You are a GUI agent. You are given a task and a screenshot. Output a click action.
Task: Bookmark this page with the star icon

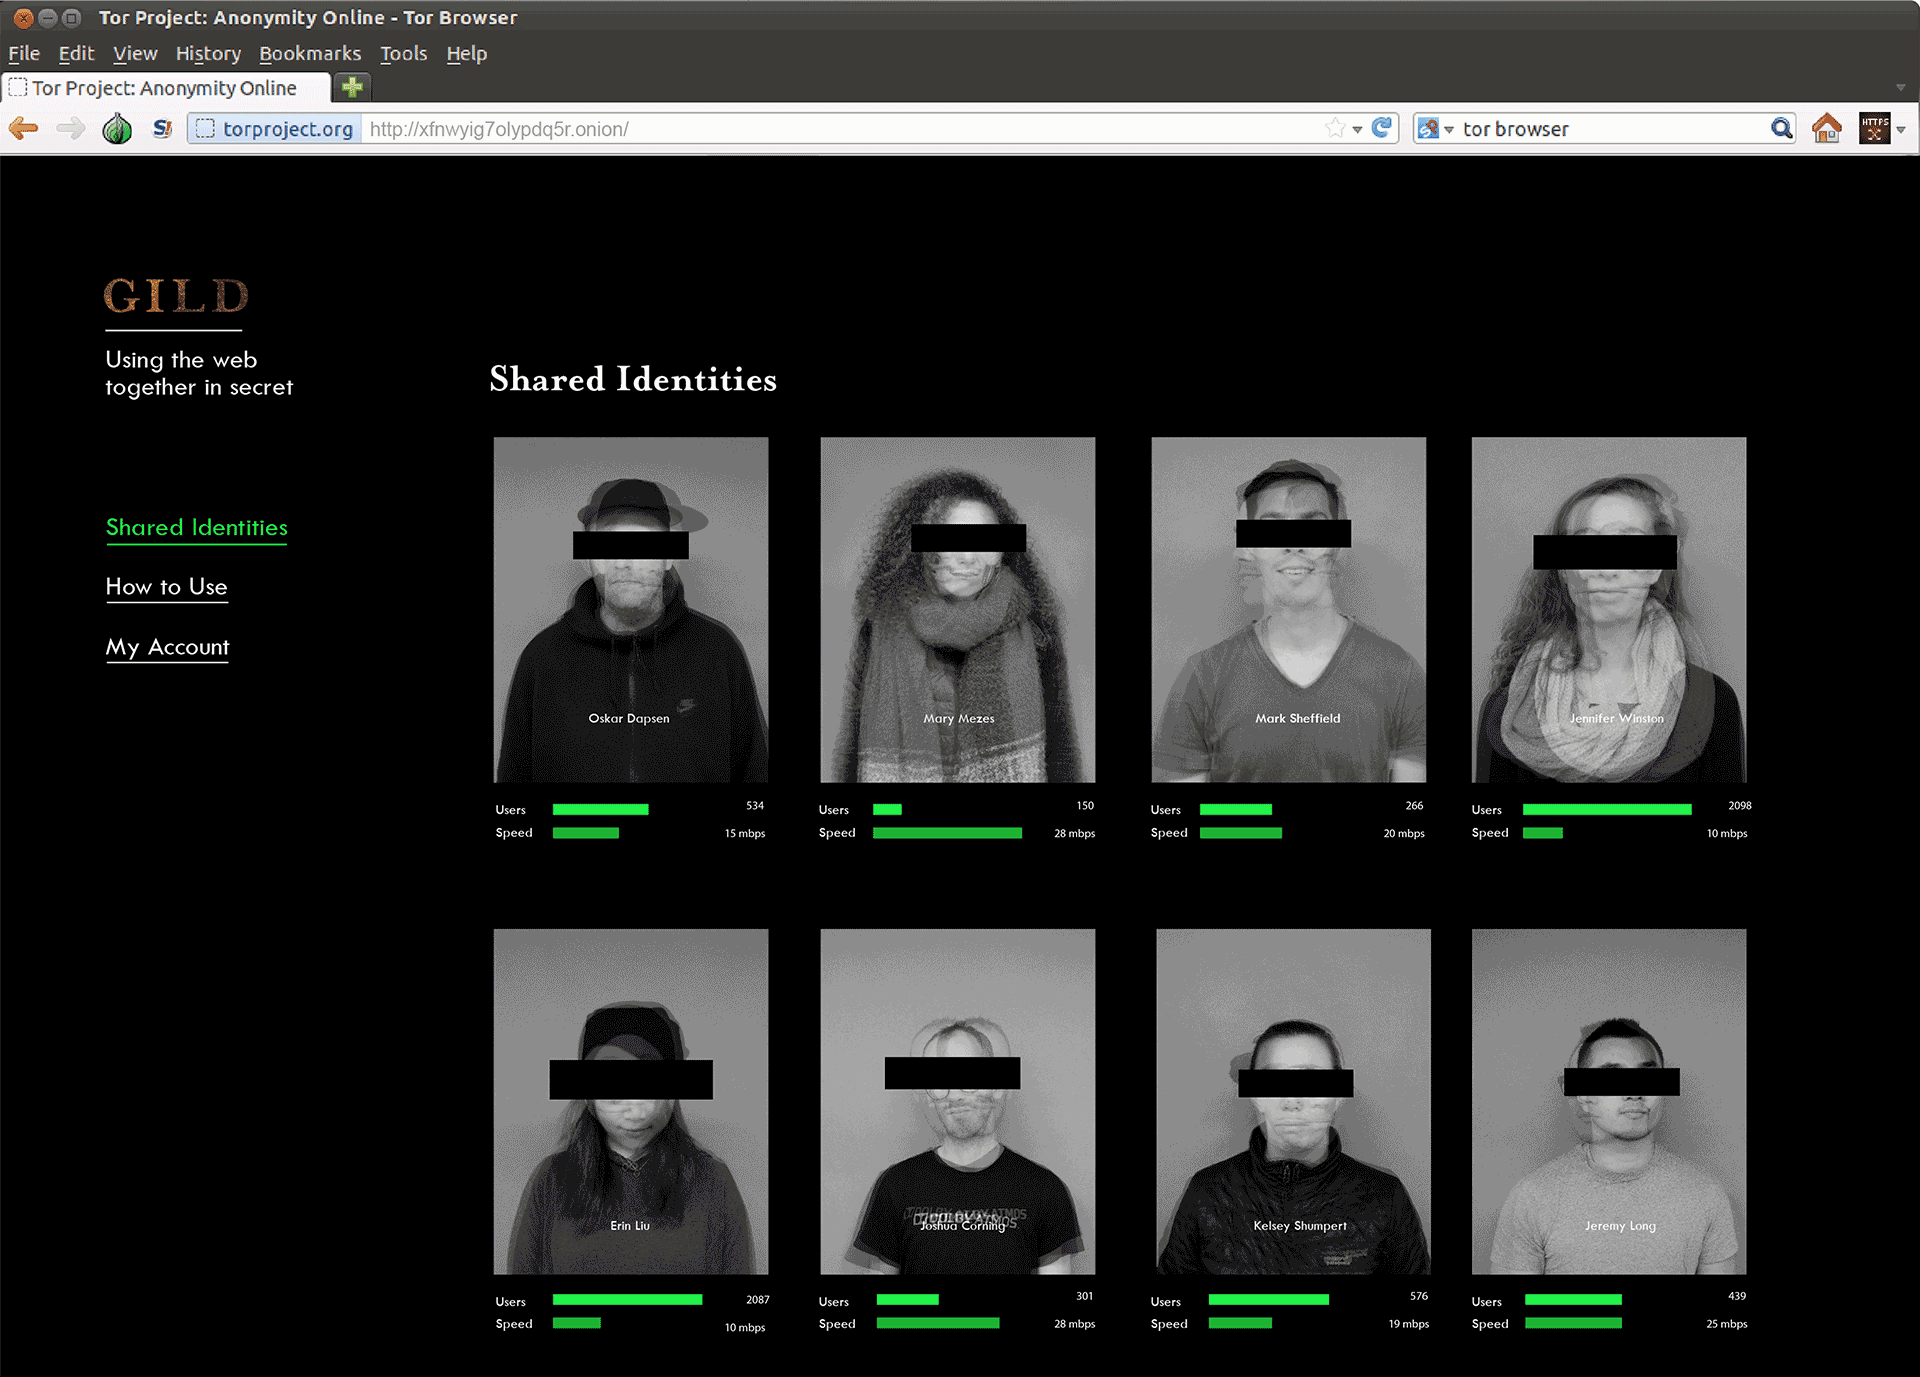pos(1335,128)
